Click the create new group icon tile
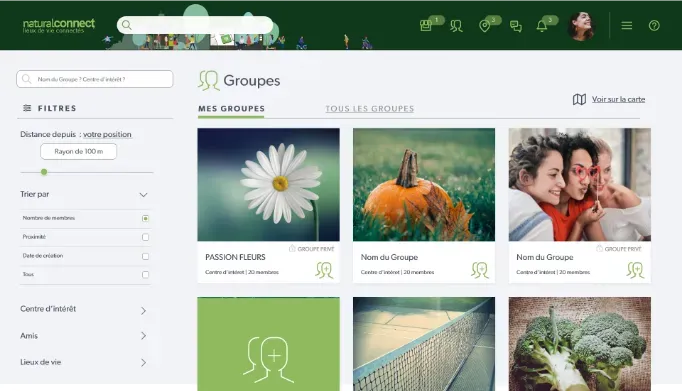 [268, 360]
